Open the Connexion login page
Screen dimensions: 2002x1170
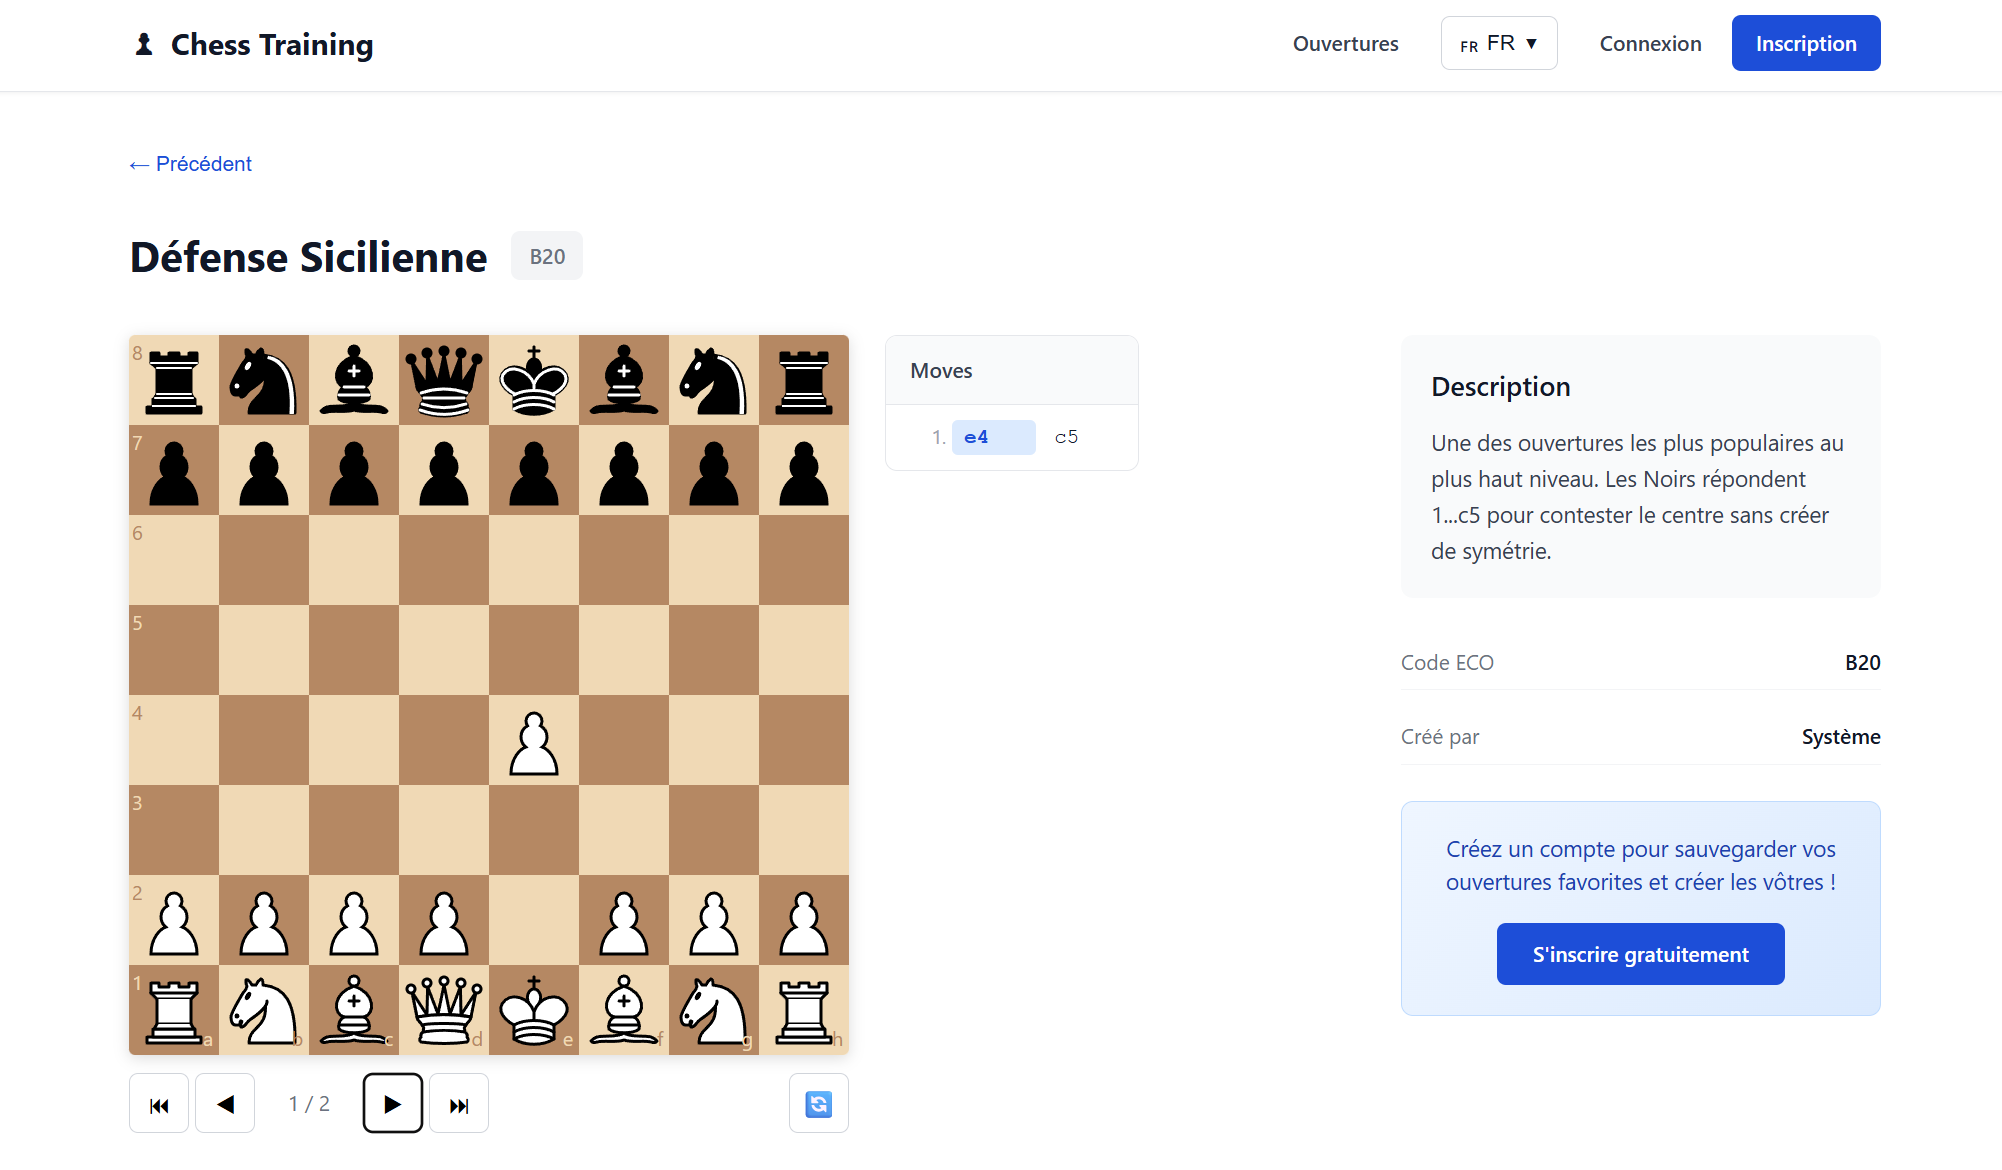(x=1650, y=44)
